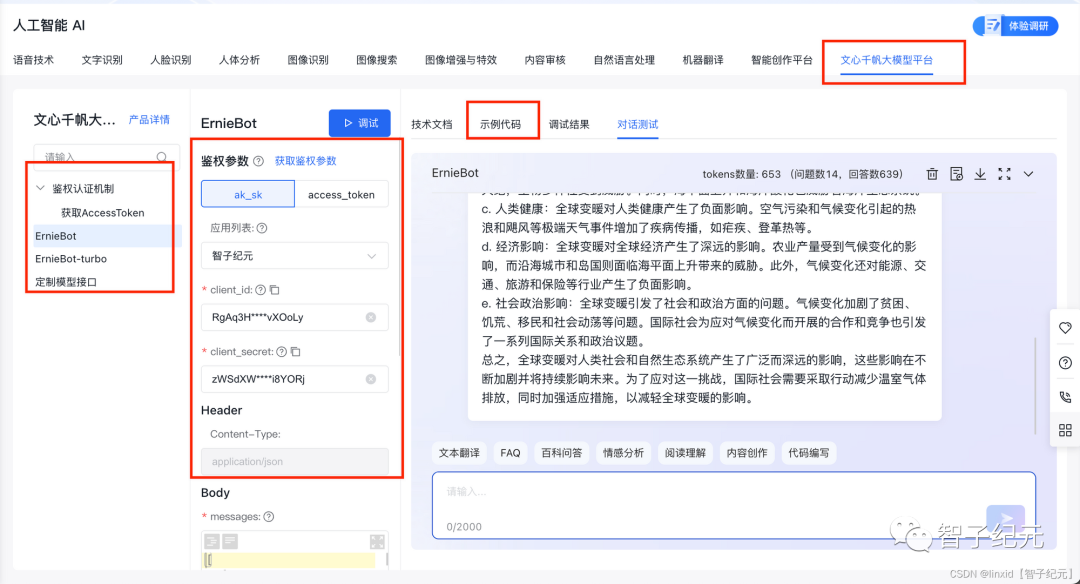Open the phone contact icon on right sidebar
Screen dimensions: 1080x584
click(1065, 396)
